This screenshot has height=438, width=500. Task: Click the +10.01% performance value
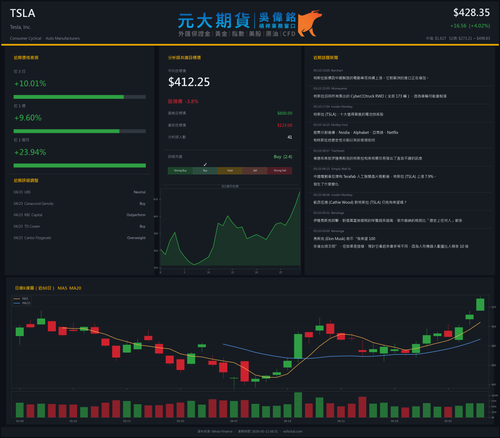click(x=30, y=83)
